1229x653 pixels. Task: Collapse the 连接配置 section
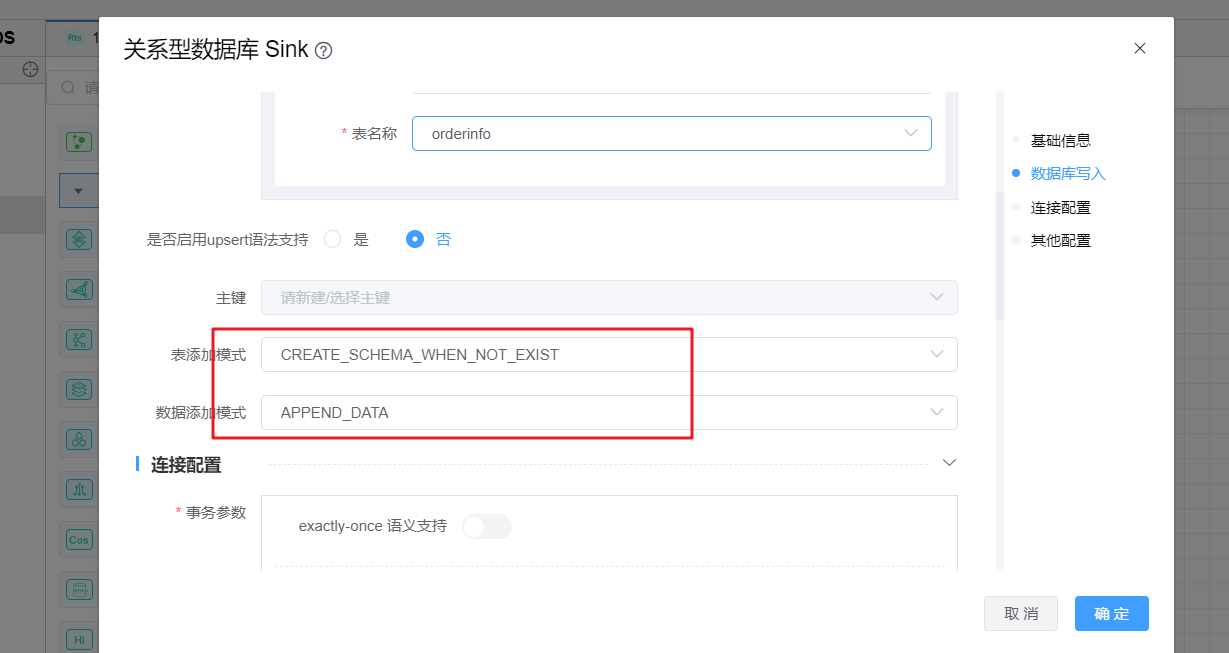[x=950, y=463]
